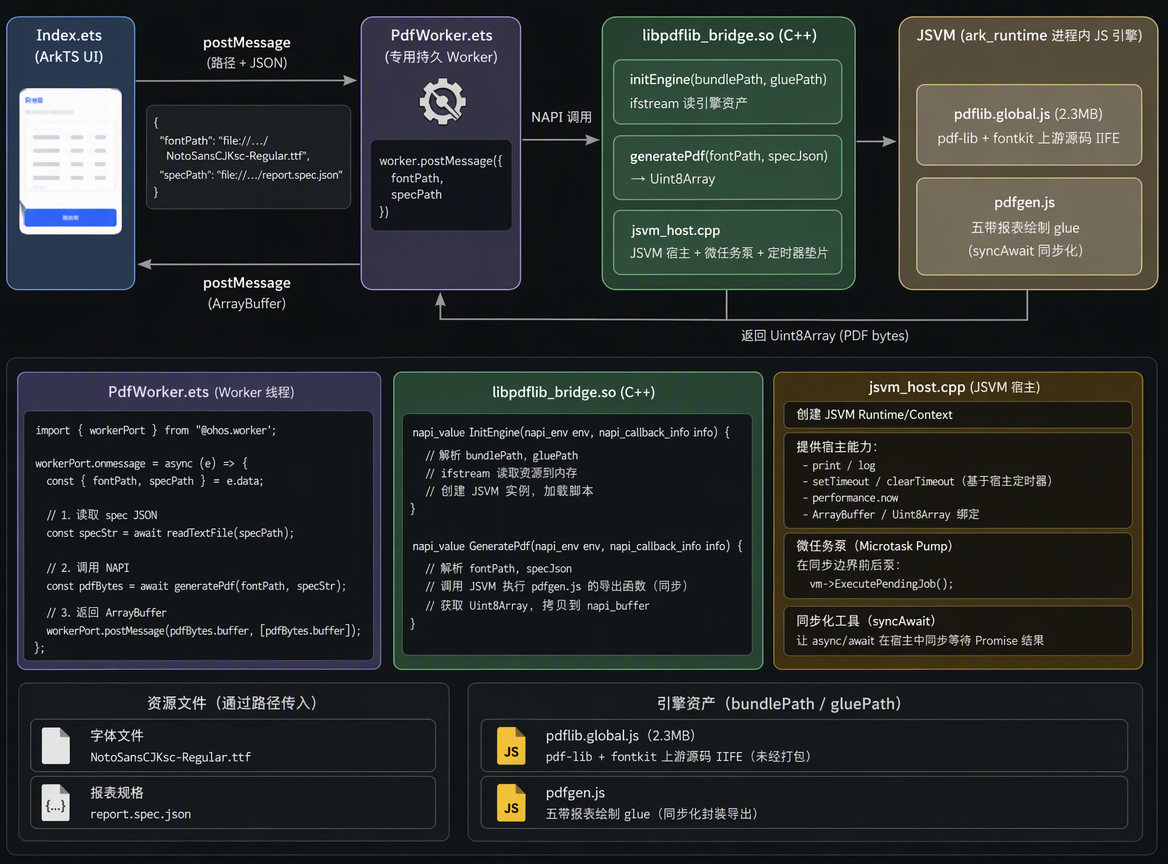This screenshot has width=1168, height=864.
Task: Click the "返回 Uint8Array (PDF bytes)" label
Action: coord(825,335)
